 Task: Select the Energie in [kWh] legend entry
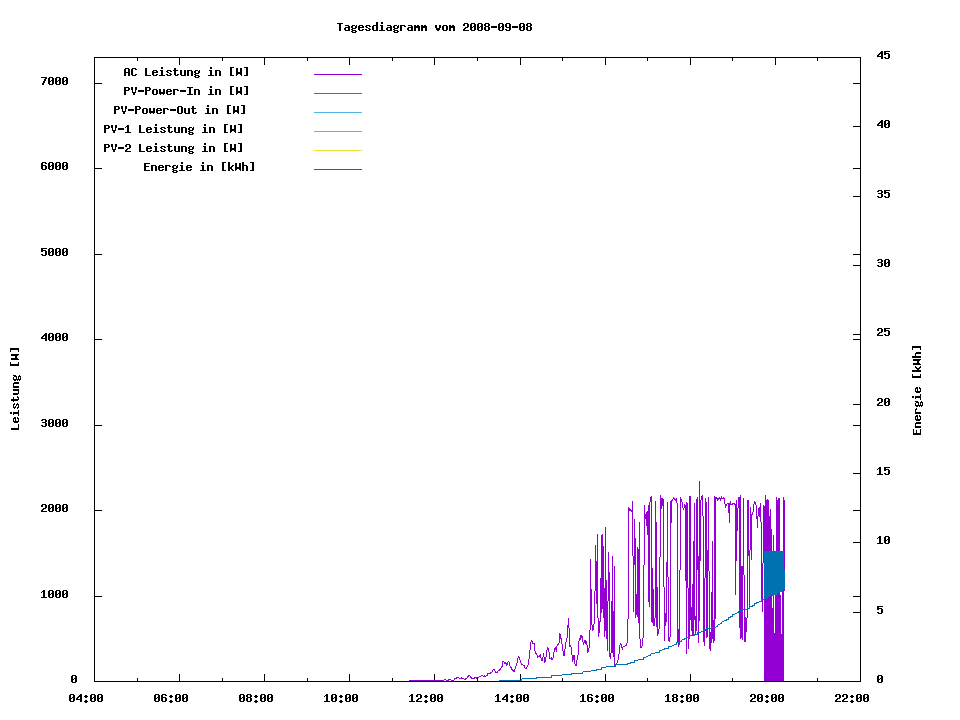(199, 167)
